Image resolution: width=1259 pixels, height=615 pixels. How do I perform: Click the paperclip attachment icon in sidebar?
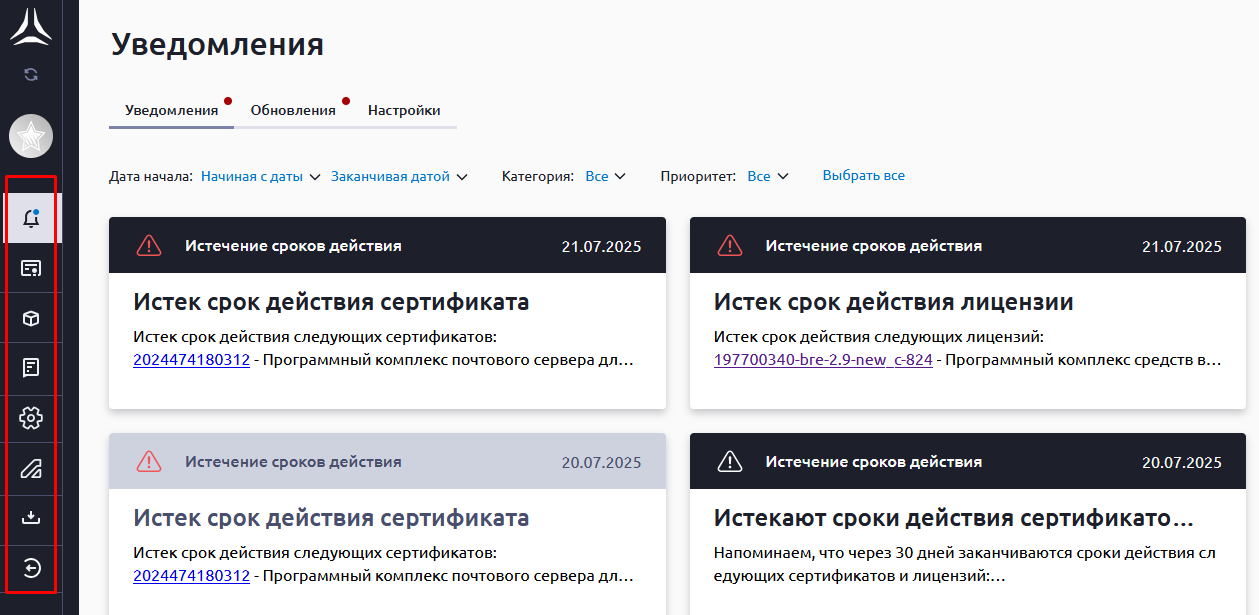[31, 468]
